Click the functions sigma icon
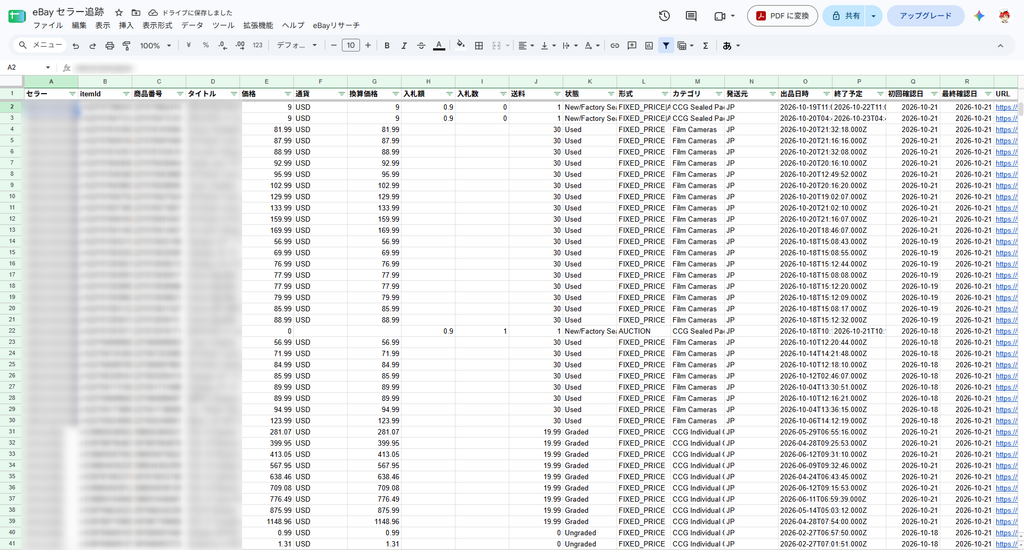Viewport: 1024px width, 550px height. [705, 46]
